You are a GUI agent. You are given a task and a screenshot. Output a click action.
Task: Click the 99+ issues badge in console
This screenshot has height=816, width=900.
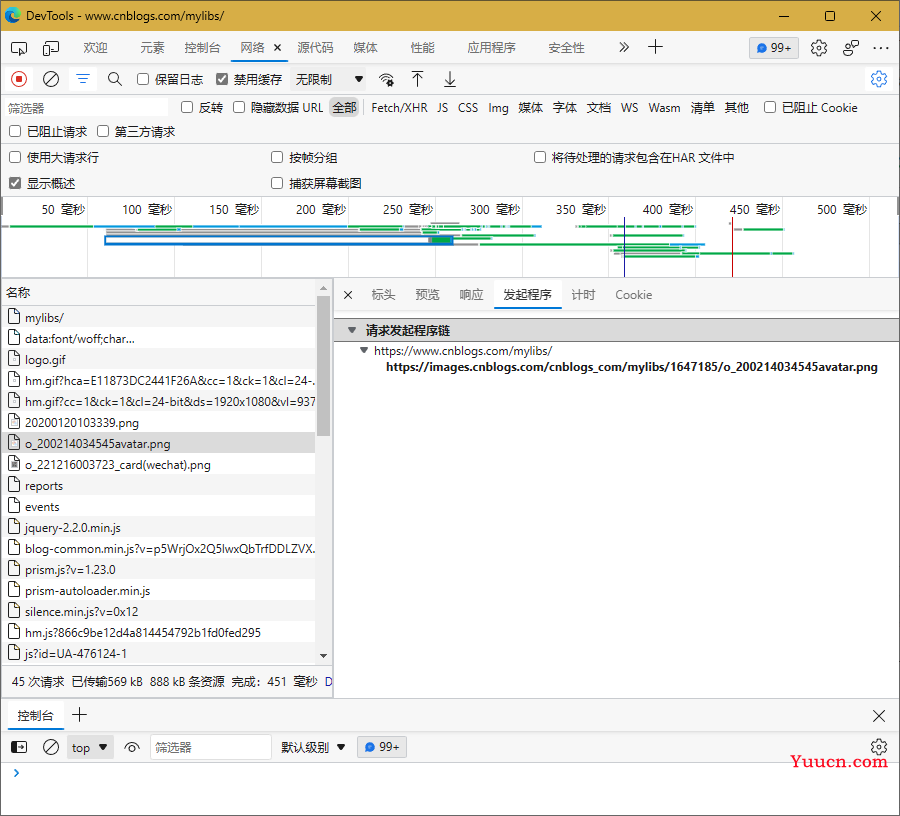click(x=382, y=747)
